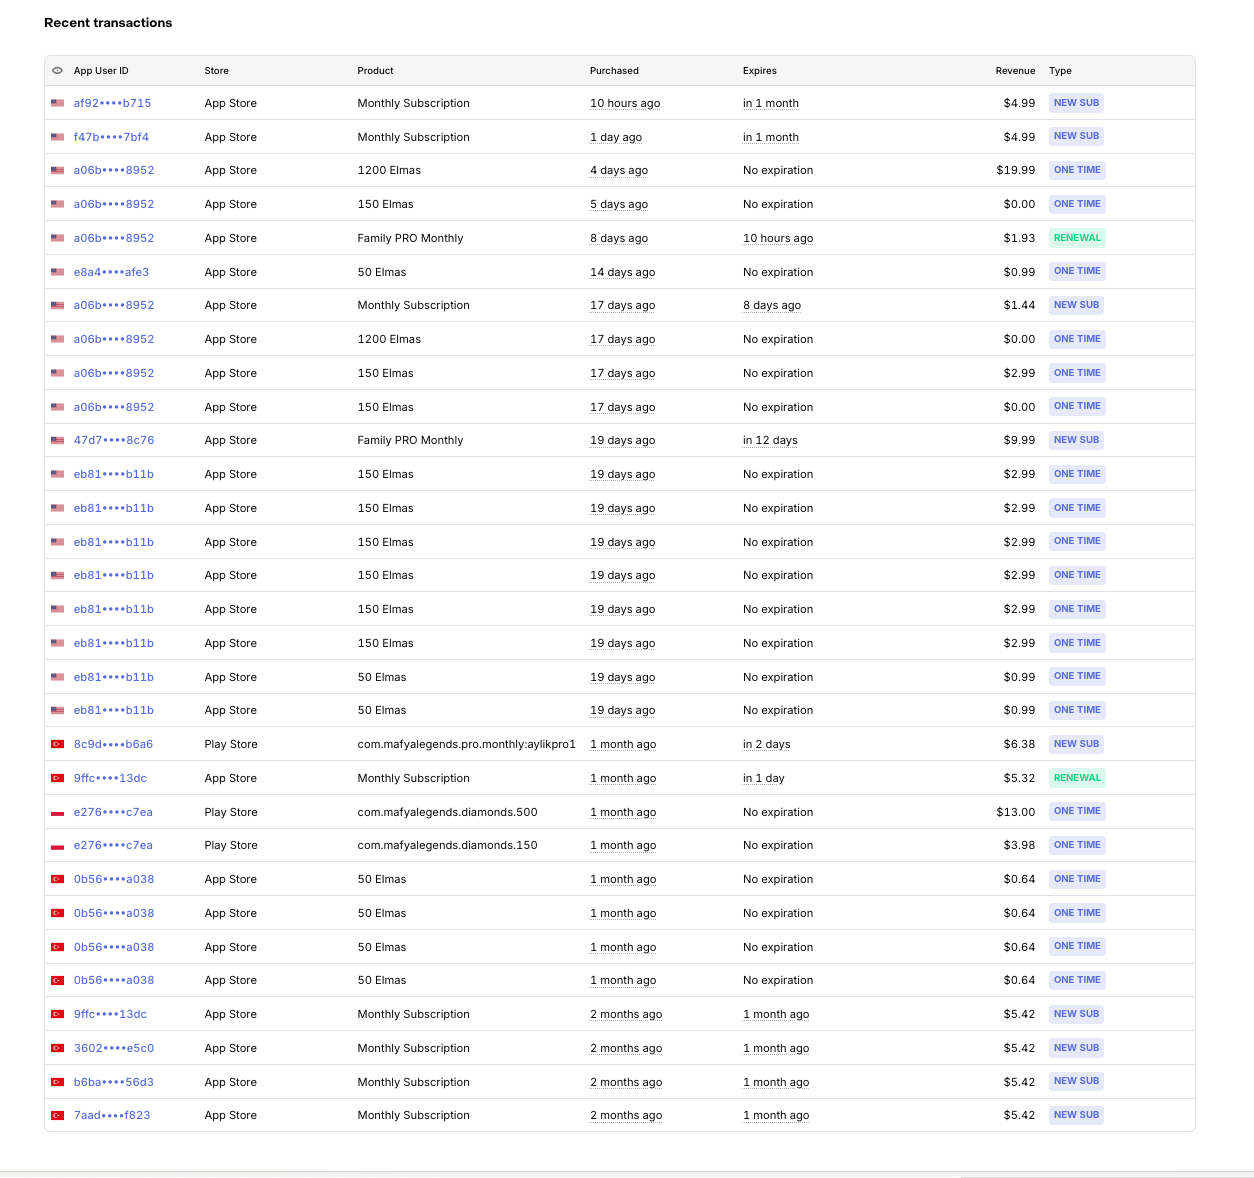Open user 47d7••••8c76
Viewport: 1254px width, 1178px height.
pos(114,440)
